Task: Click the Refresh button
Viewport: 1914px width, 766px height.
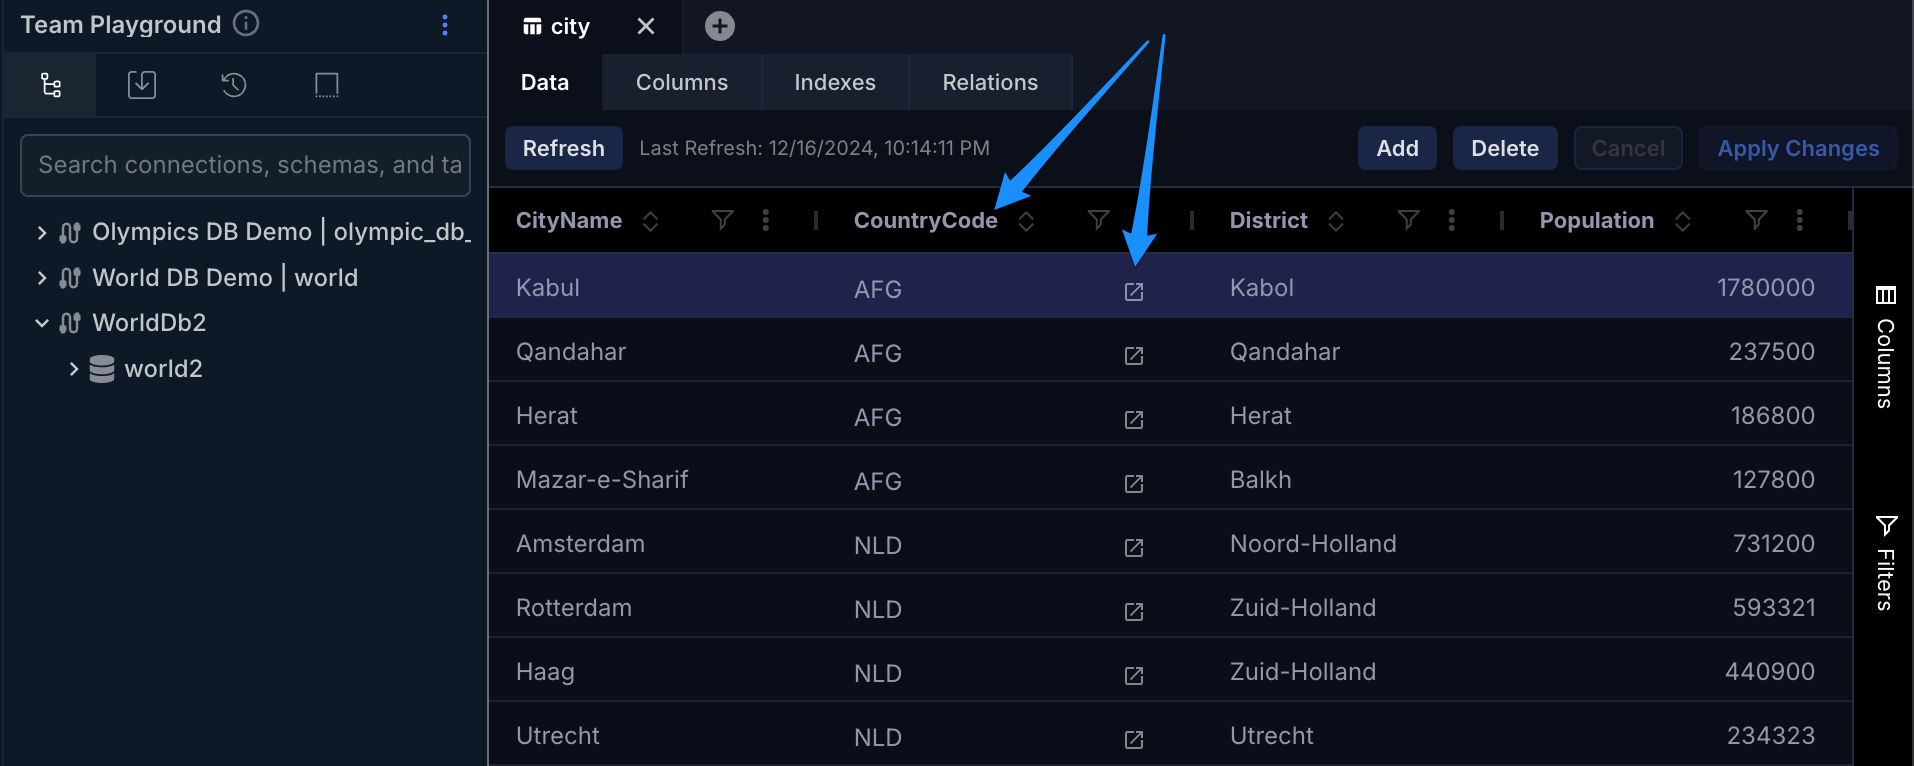Action: tap(563, 149)
